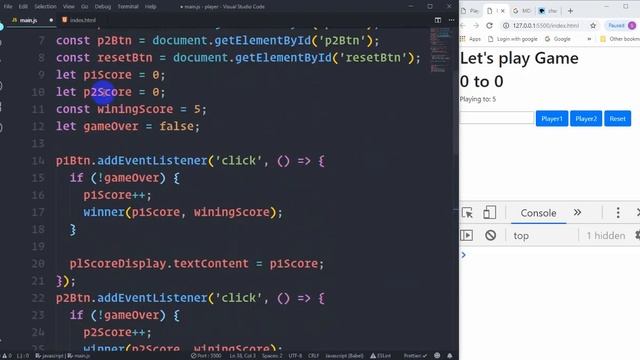Click the Ln/Col cursor position indicator
The height and width of the screenshot is (360, 640).
tap(242, 356)
